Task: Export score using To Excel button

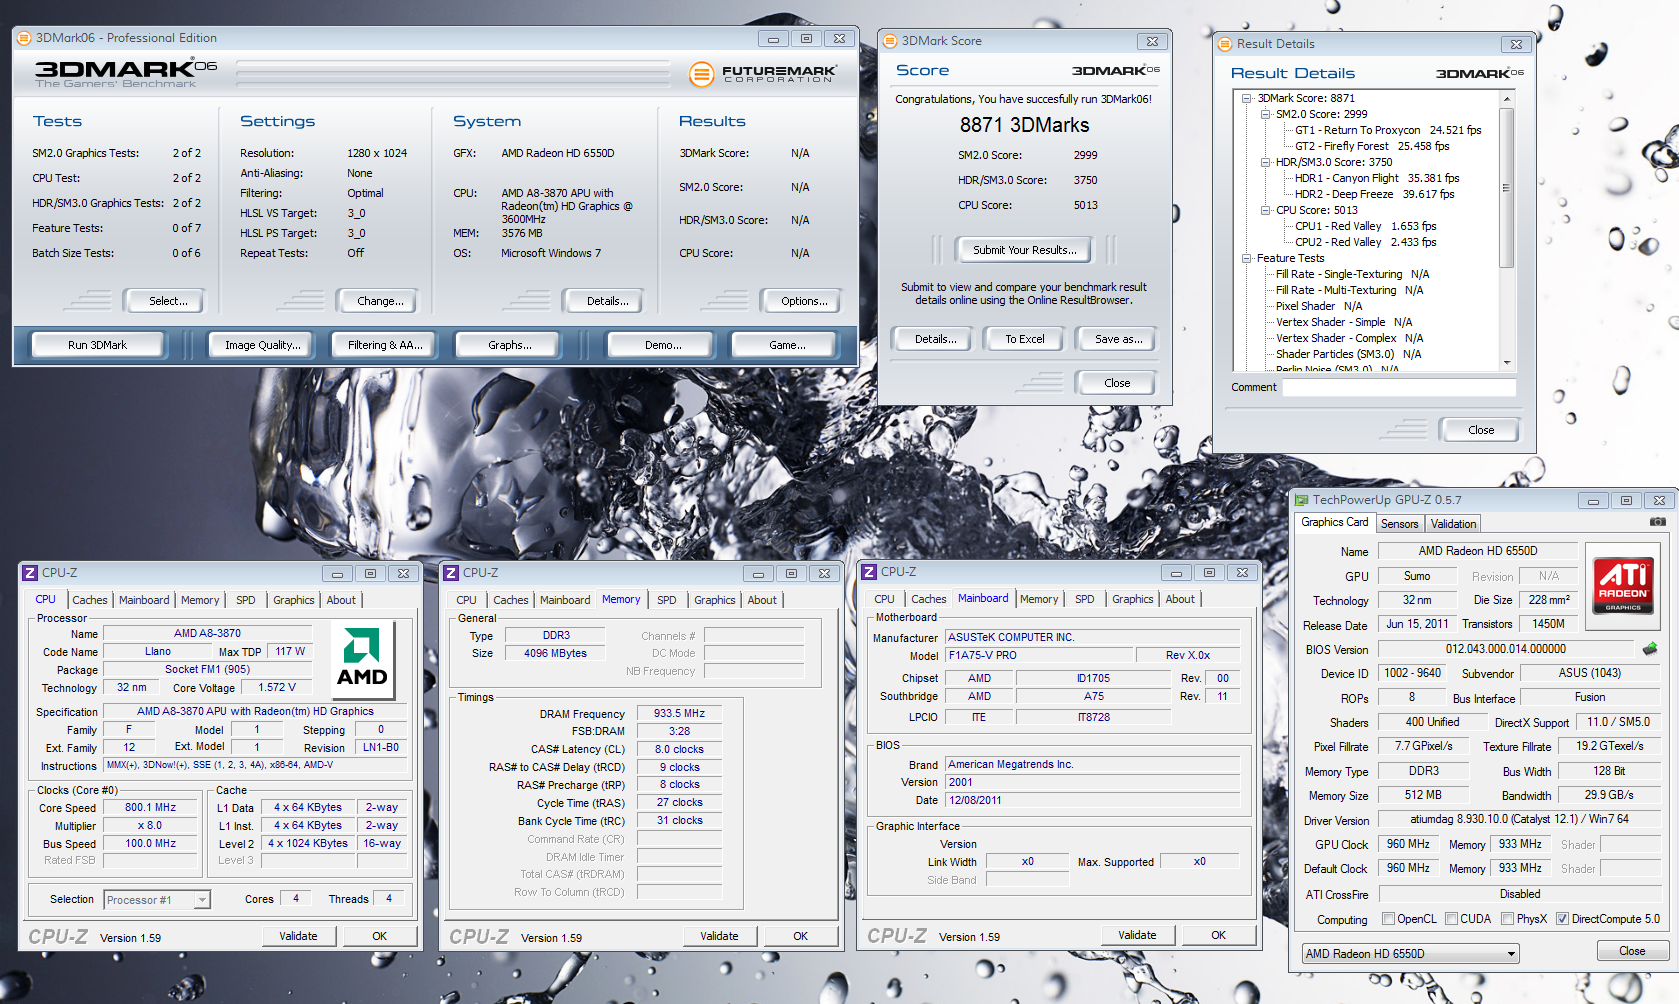Action: point(1025,339)
